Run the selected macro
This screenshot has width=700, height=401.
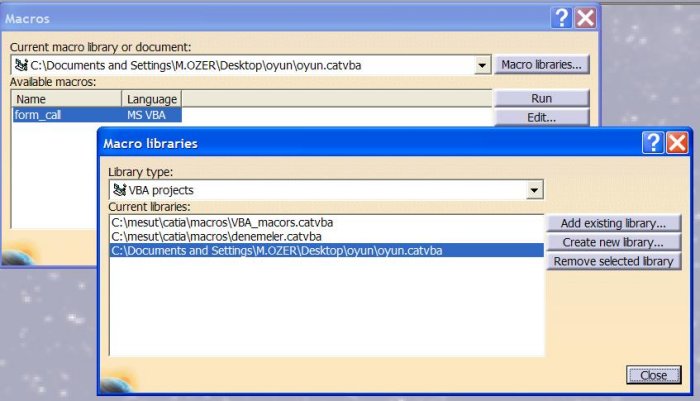coord(541,98)
